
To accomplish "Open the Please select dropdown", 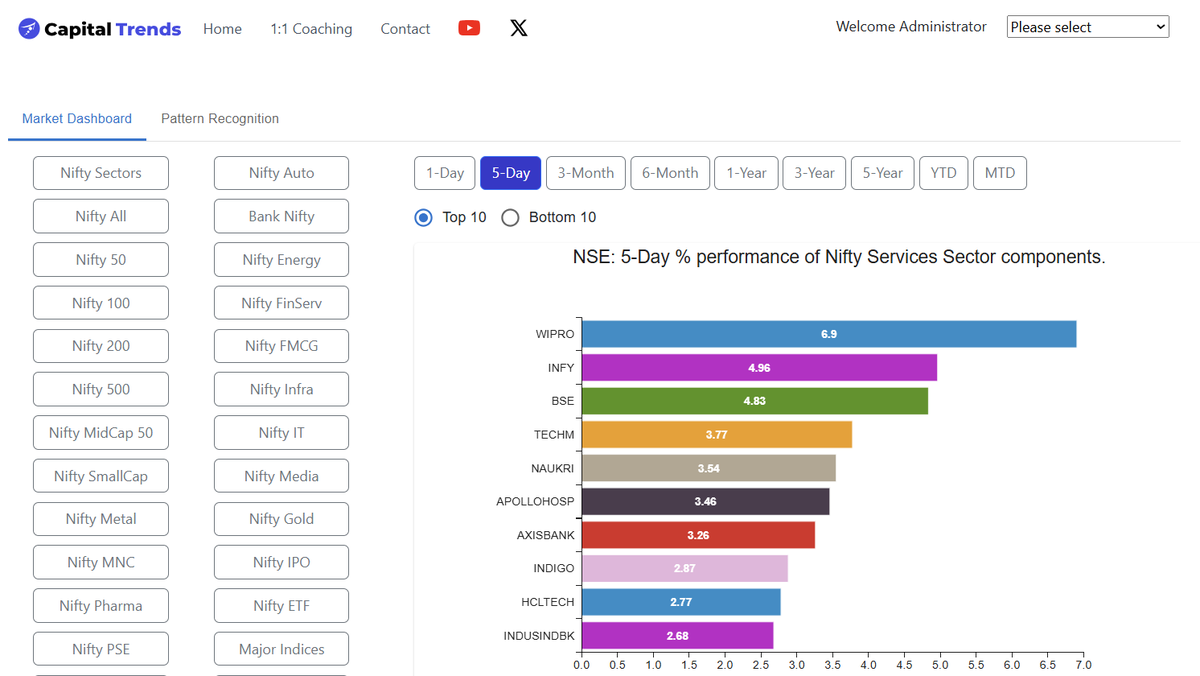I will pyautogui.click(x=1088, y=27).
